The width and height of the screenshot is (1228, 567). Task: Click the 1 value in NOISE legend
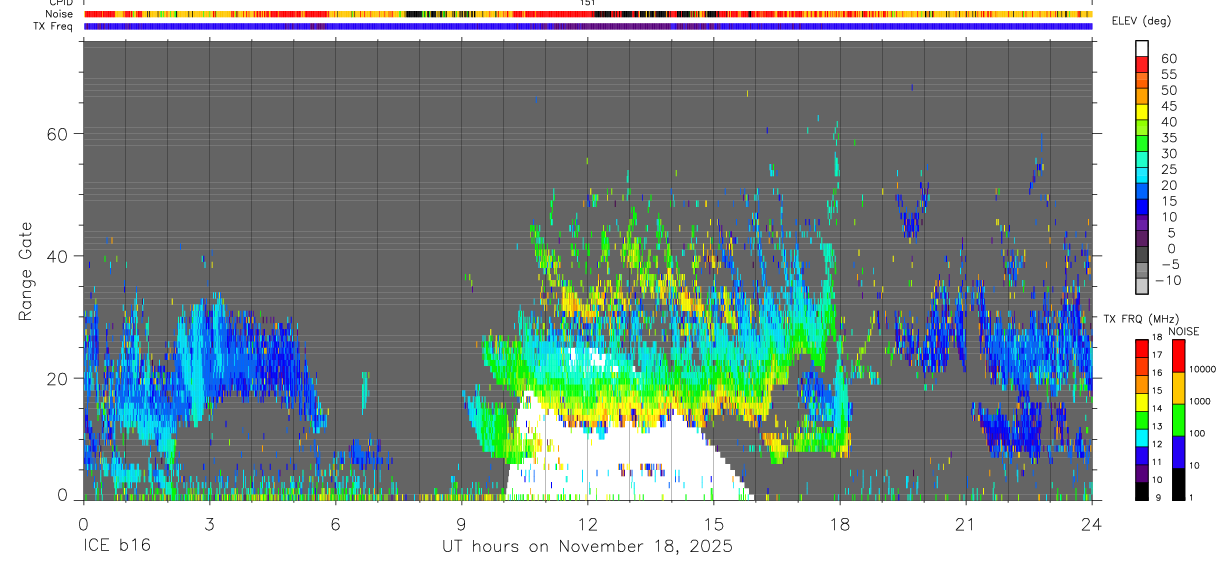coord(1191,498)
